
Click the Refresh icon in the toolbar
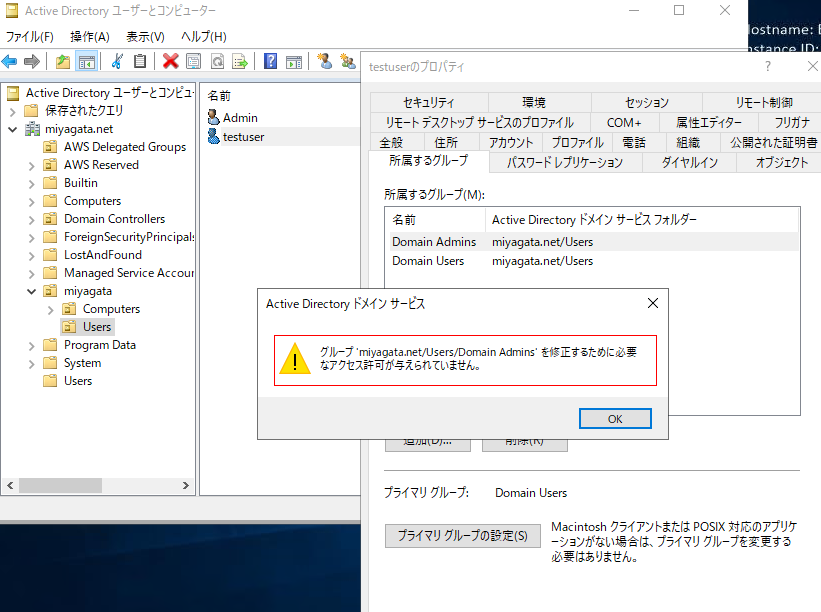point(216,61)
